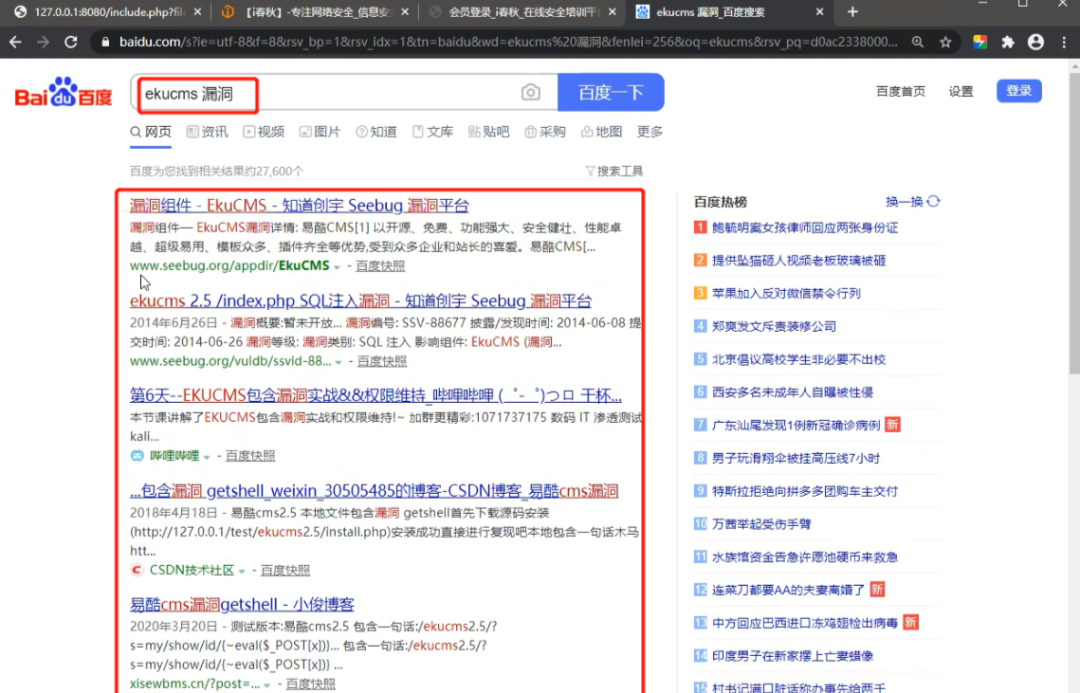The width and height of the screenshot is (1080, 693).
Task: Click the 换一换 link in hot list
Action: pos(904,201)
